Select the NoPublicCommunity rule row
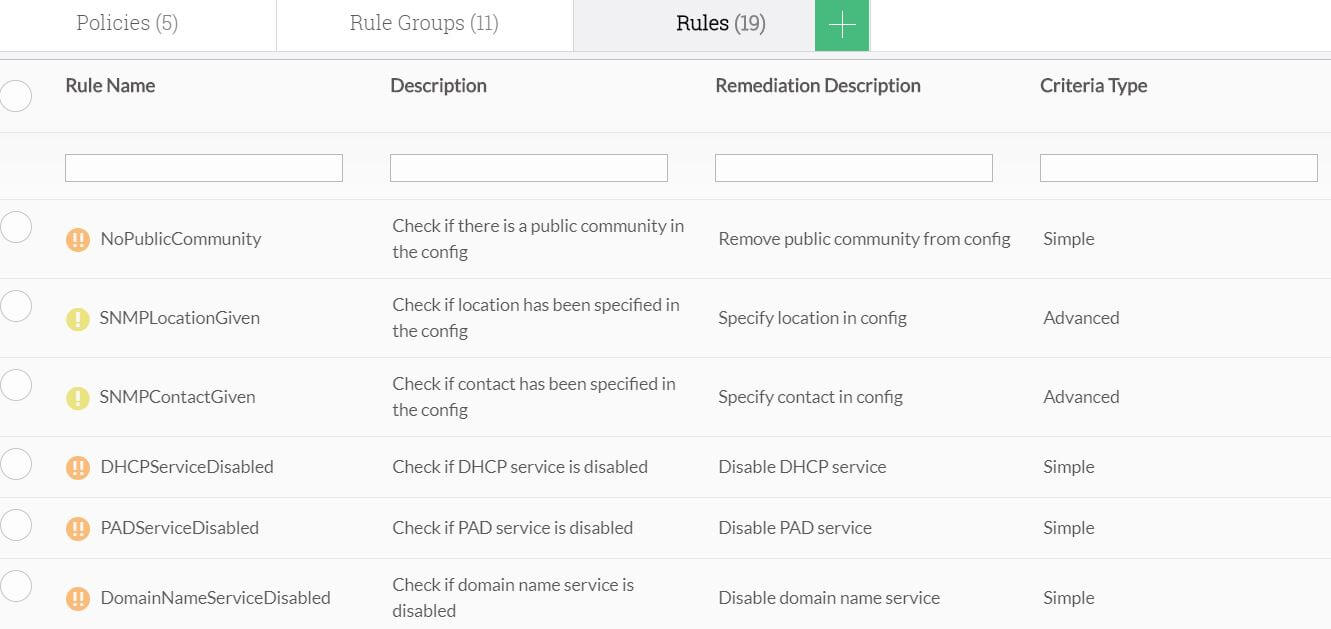The height and width of the screenshot is (629, 1331). 16,227
